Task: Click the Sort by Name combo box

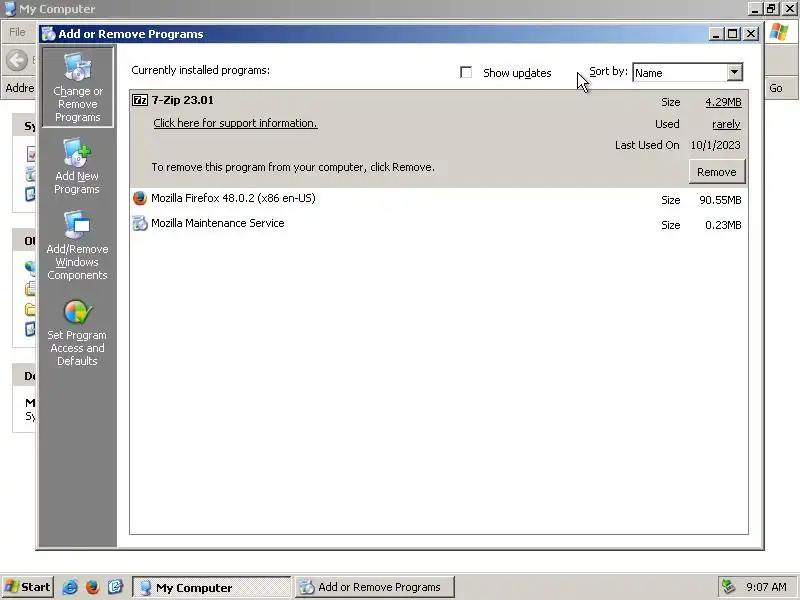Action: [687, 72]
